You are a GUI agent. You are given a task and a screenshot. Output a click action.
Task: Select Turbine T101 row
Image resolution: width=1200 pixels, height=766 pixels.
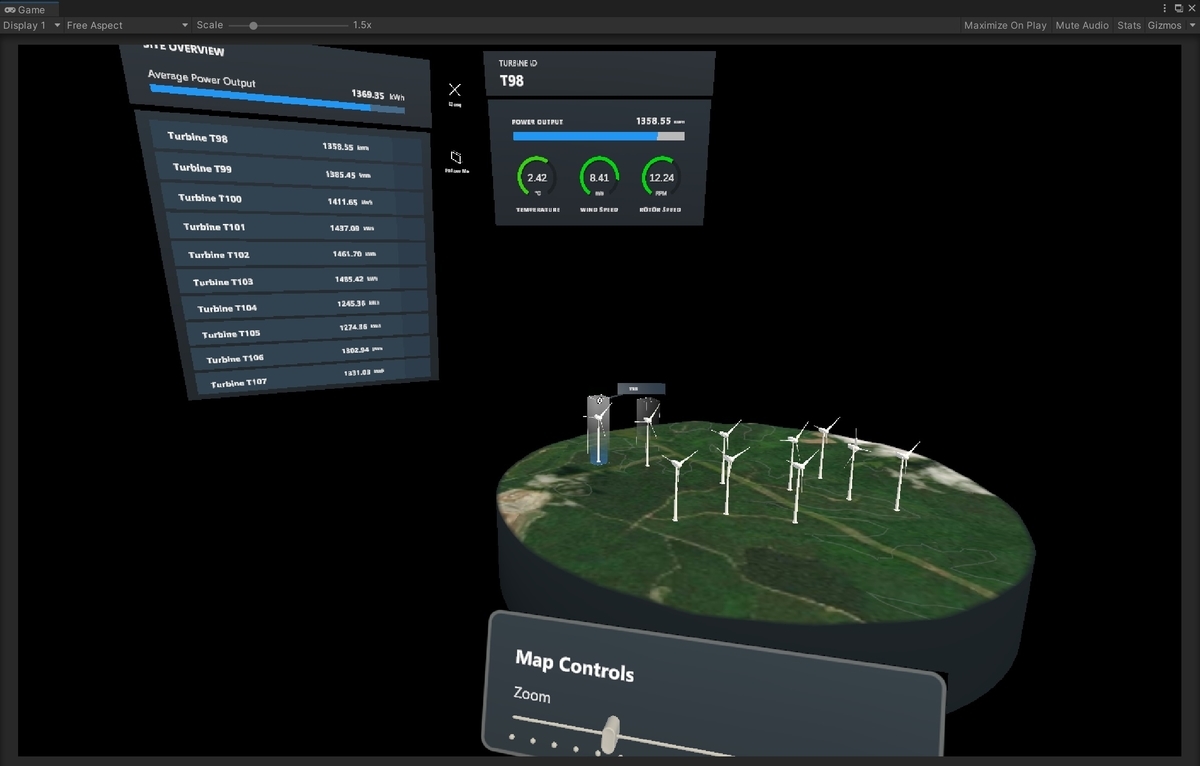point(297,227)
